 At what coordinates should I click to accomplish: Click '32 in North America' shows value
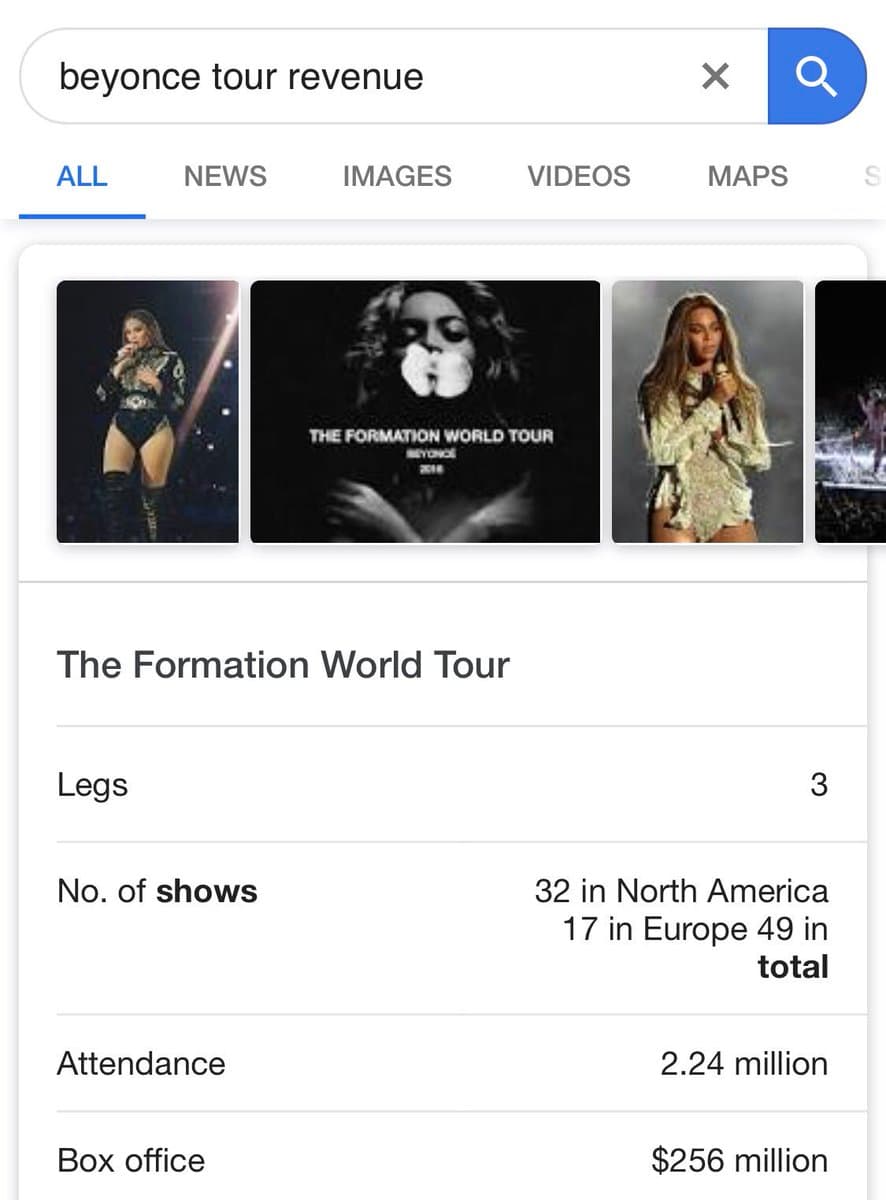[681, 891]
